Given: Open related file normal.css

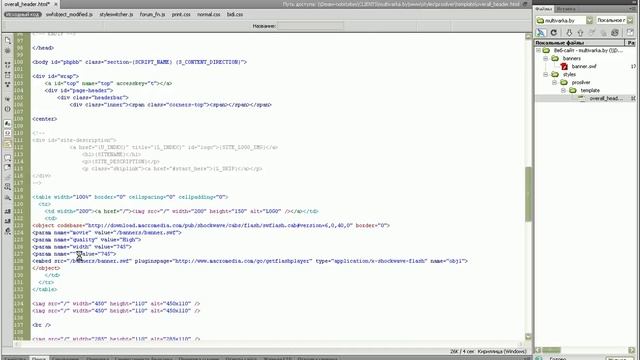Looking at the screenshot, I should click(x=209, y=14).
